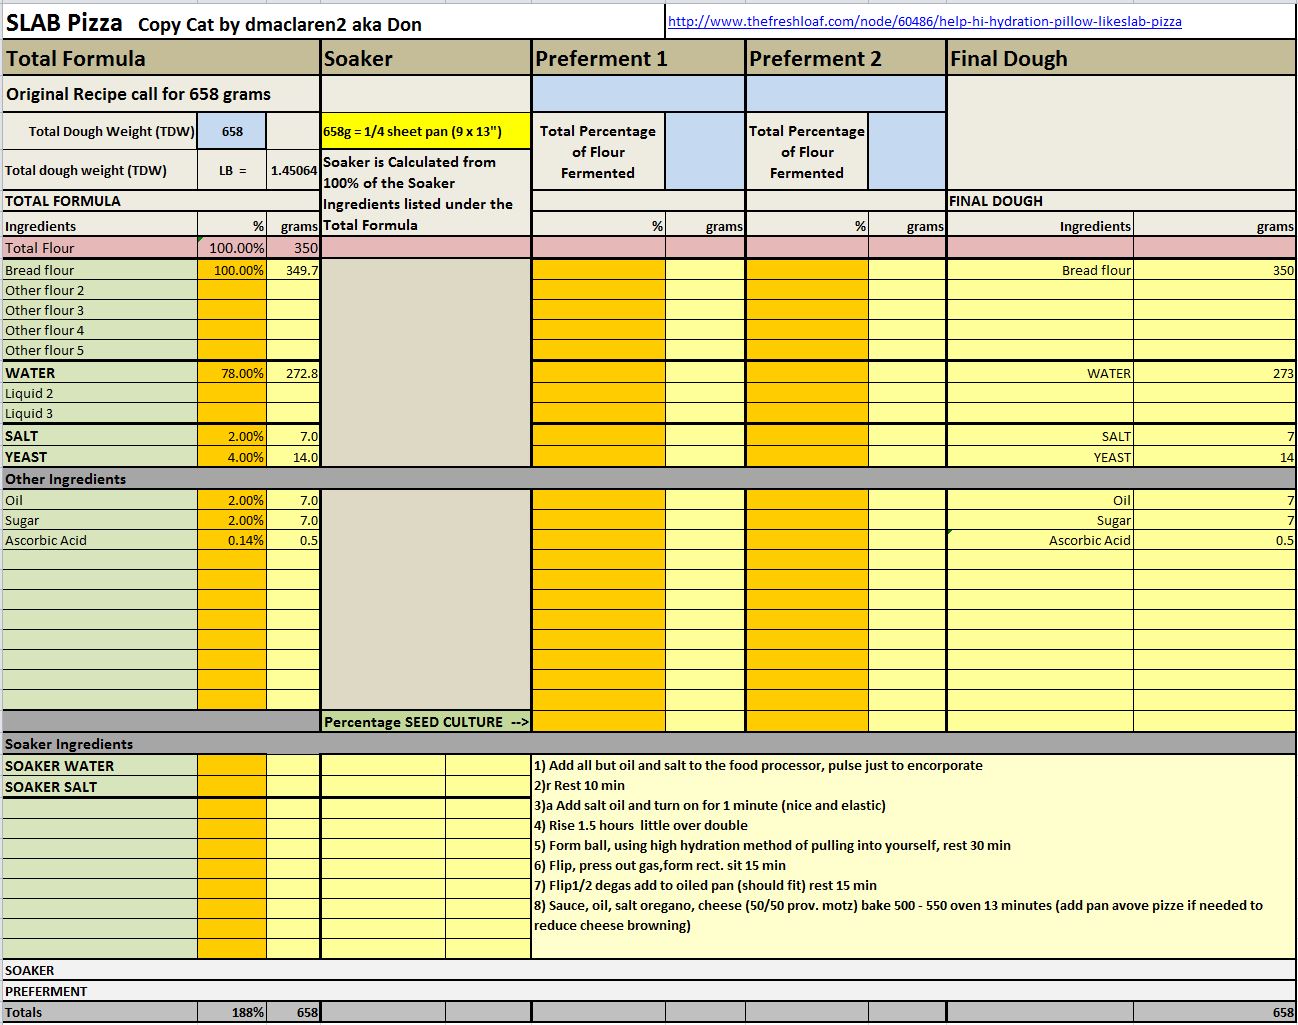Select the WATER percentage cell showing 78.00%
1298x1025 pixels.
pos(232,373)
